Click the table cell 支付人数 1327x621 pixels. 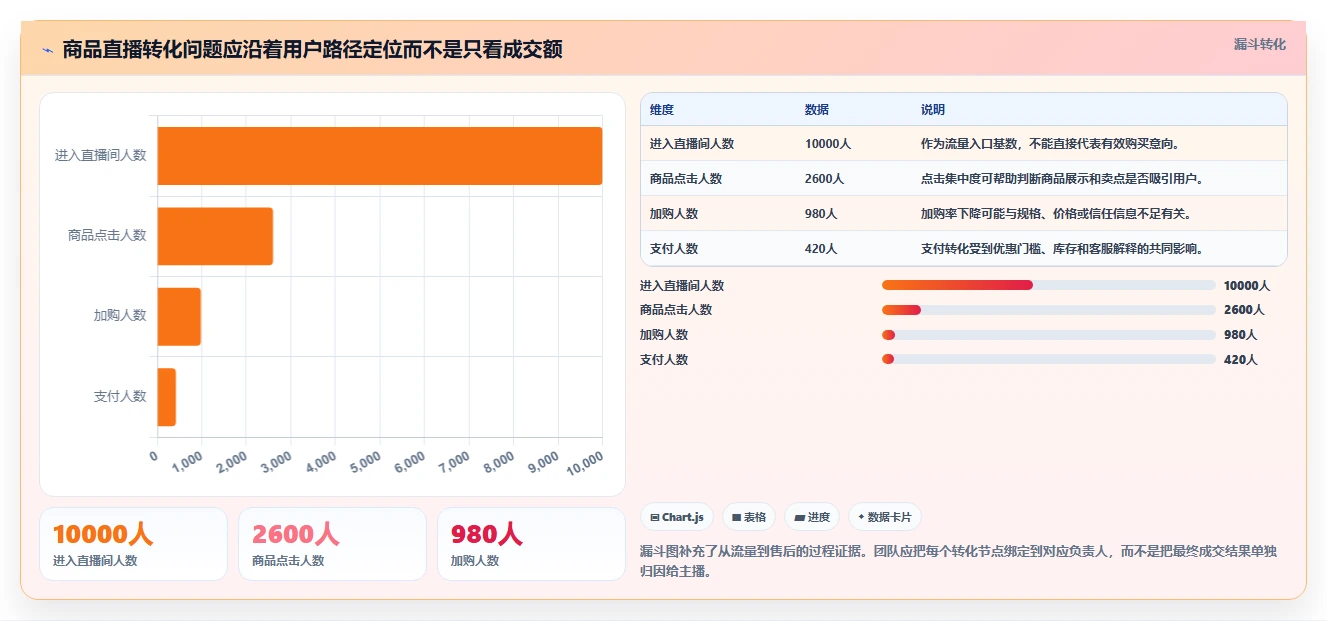click(x=674, y=249)
